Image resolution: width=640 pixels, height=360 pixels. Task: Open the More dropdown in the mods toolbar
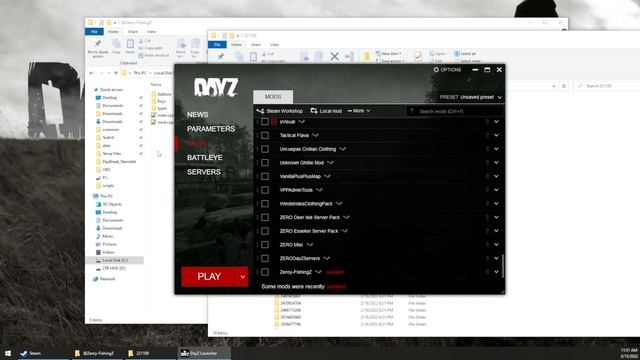[x=359, y=111]
